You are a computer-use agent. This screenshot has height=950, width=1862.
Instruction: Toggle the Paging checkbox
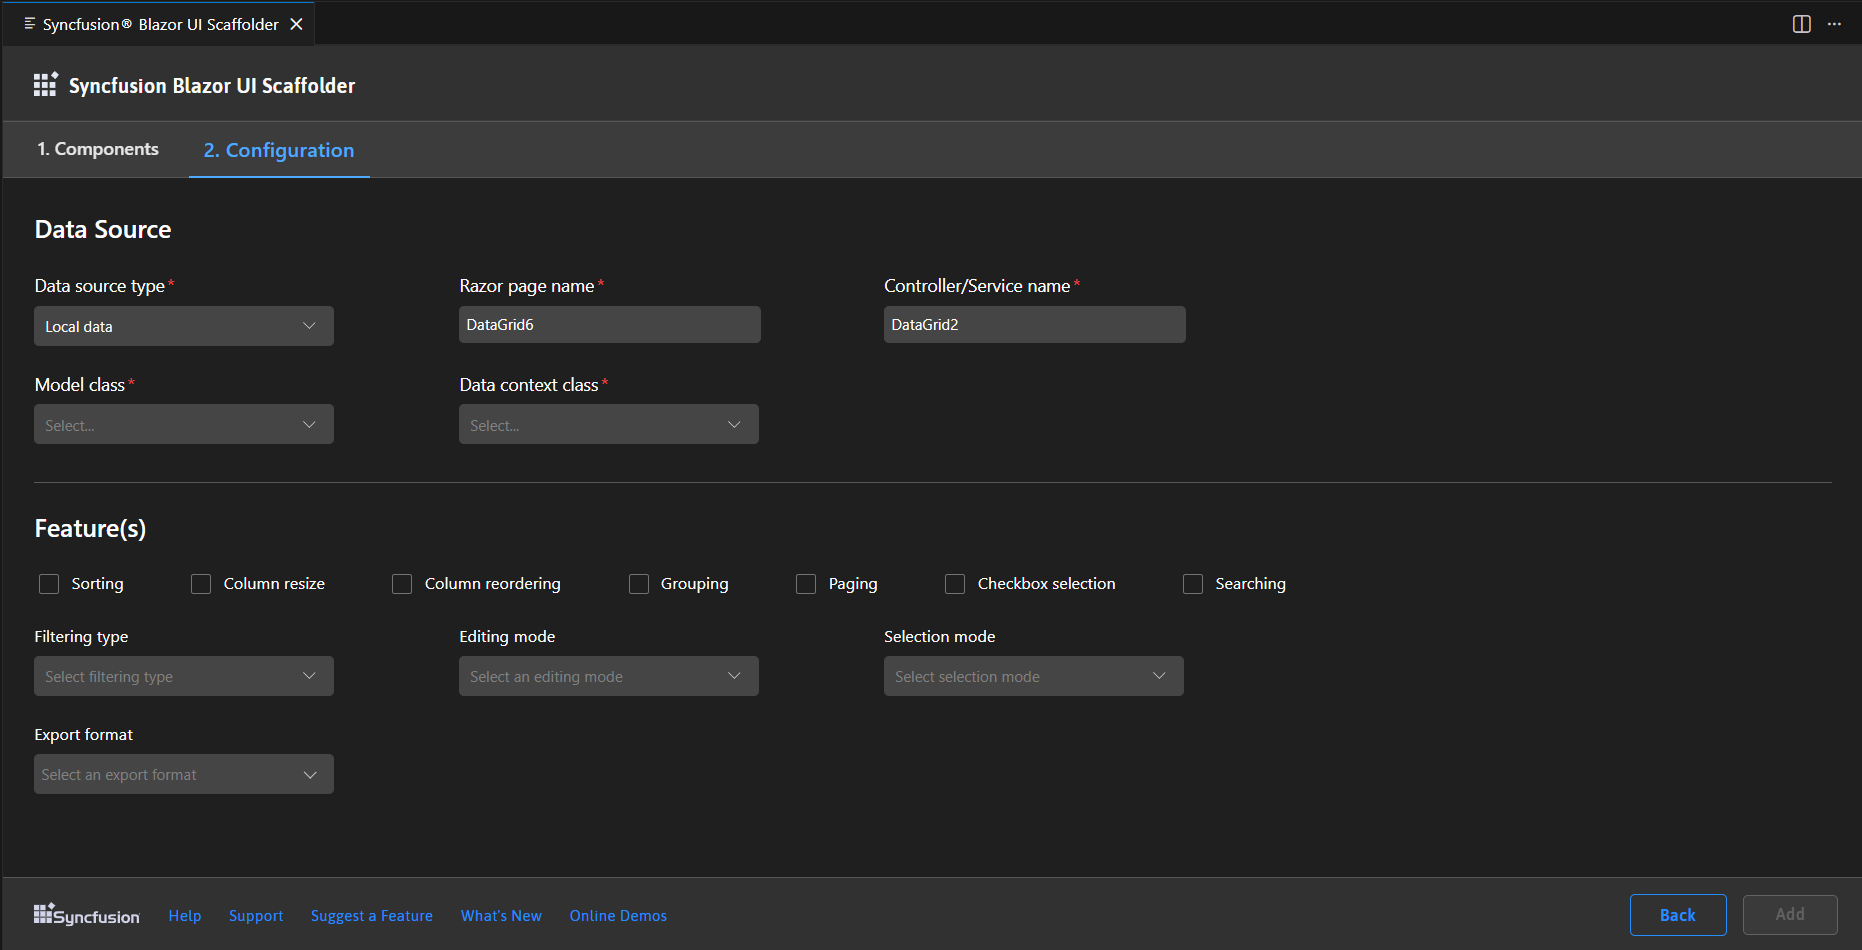(806, 584)
